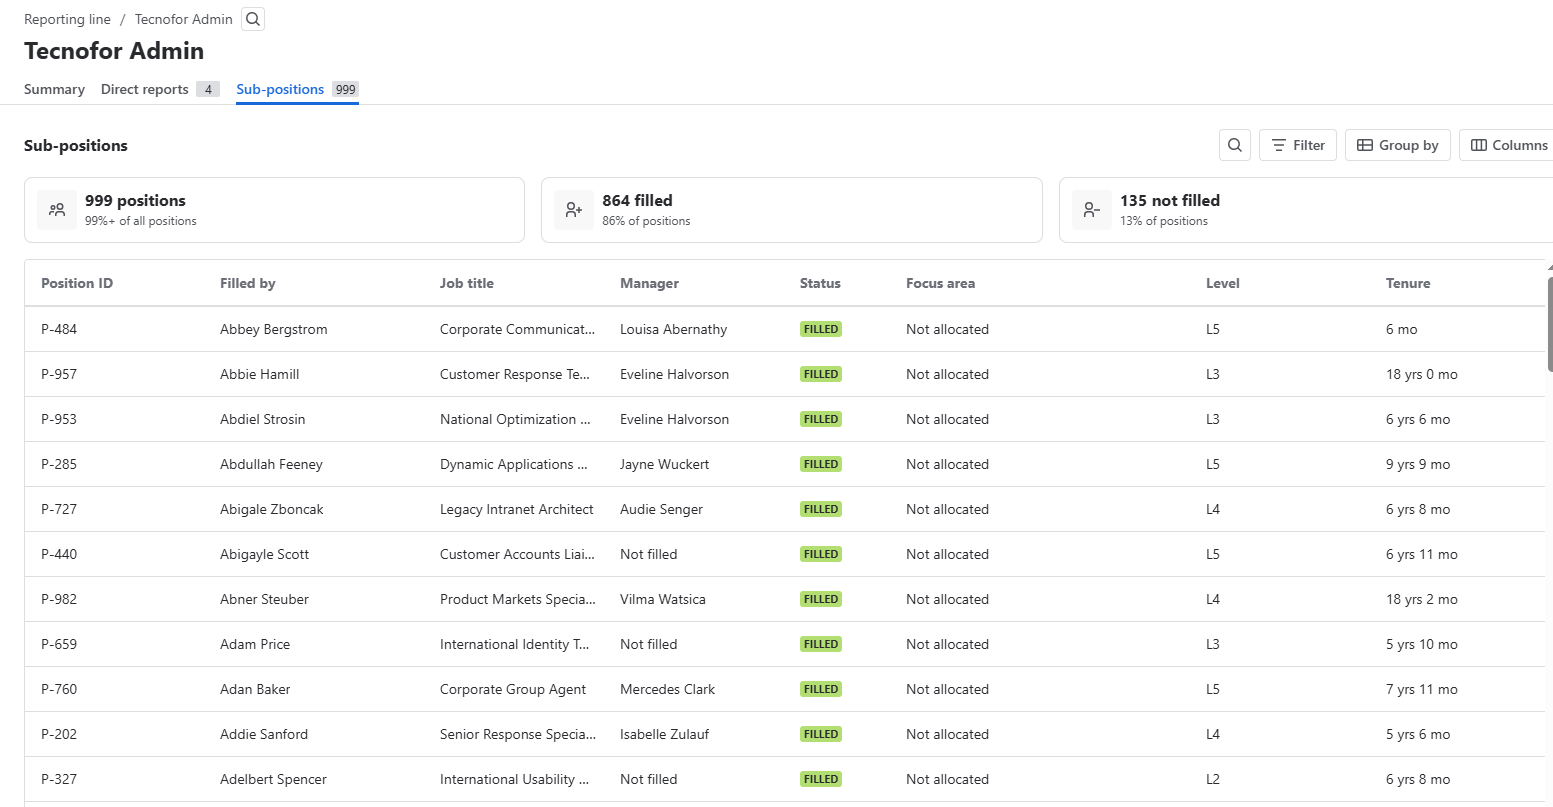
Task: Click the person-minus icon in not filled card
Action: click(1092, 210)
